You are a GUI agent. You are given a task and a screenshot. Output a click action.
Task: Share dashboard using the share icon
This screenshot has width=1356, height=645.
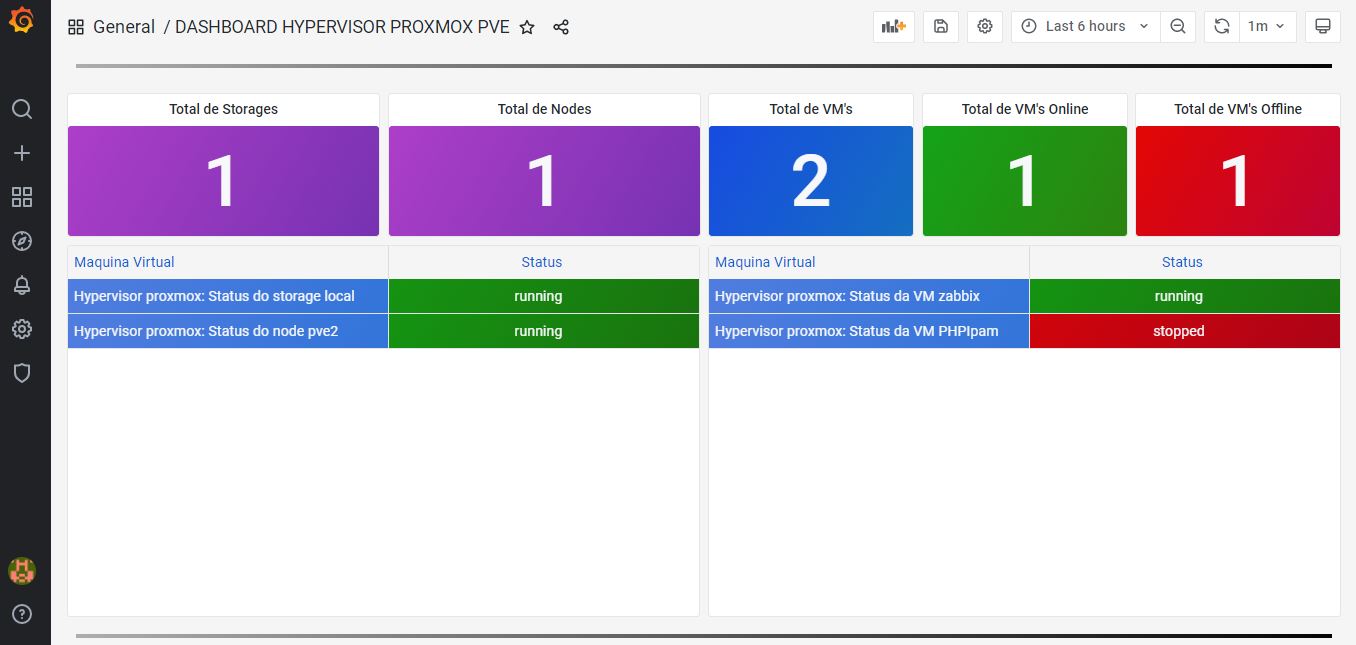point(561,27)
